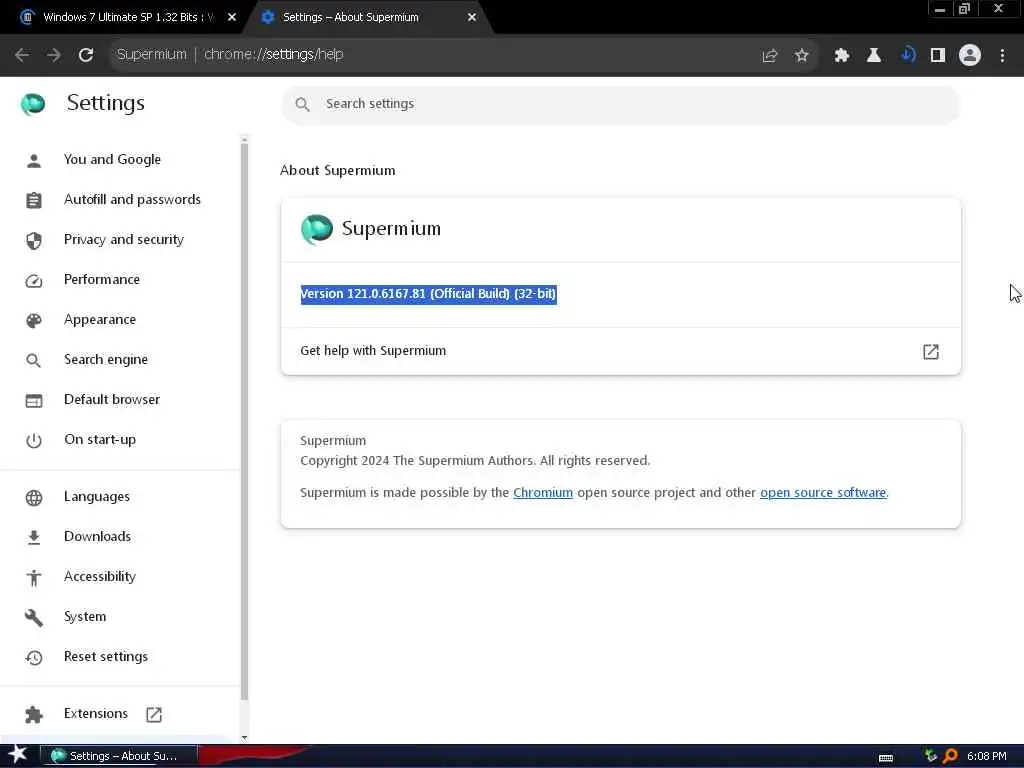The height and width of the screenshot is (768, 1024).
Task: Click the blue media control toolbar icon
Action: 907,56
